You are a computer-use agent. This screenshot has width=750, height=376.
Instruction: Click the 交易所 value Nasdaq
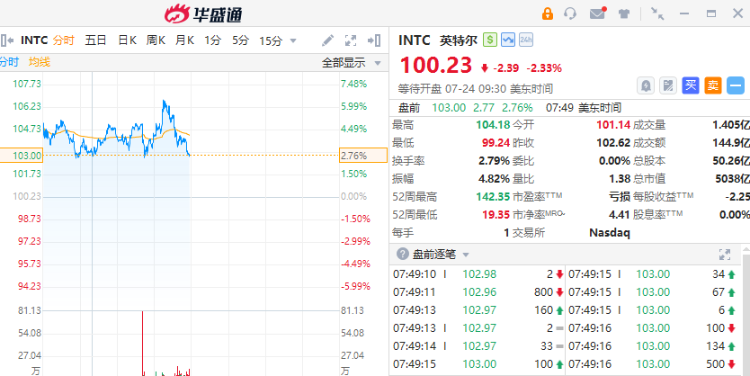(609, 233)
